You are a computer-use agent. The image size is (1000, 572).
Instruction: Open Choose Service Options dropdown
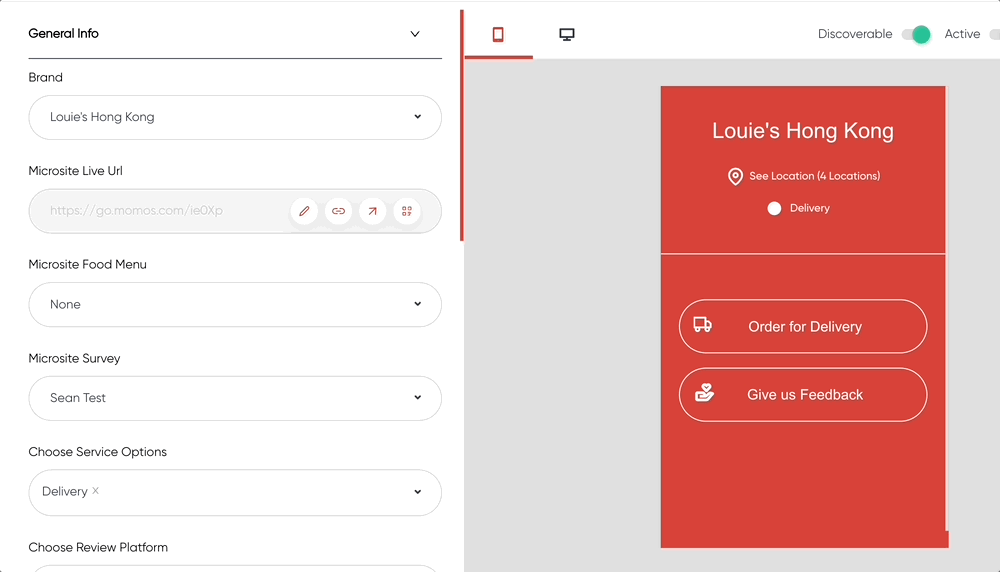(235, 492)
